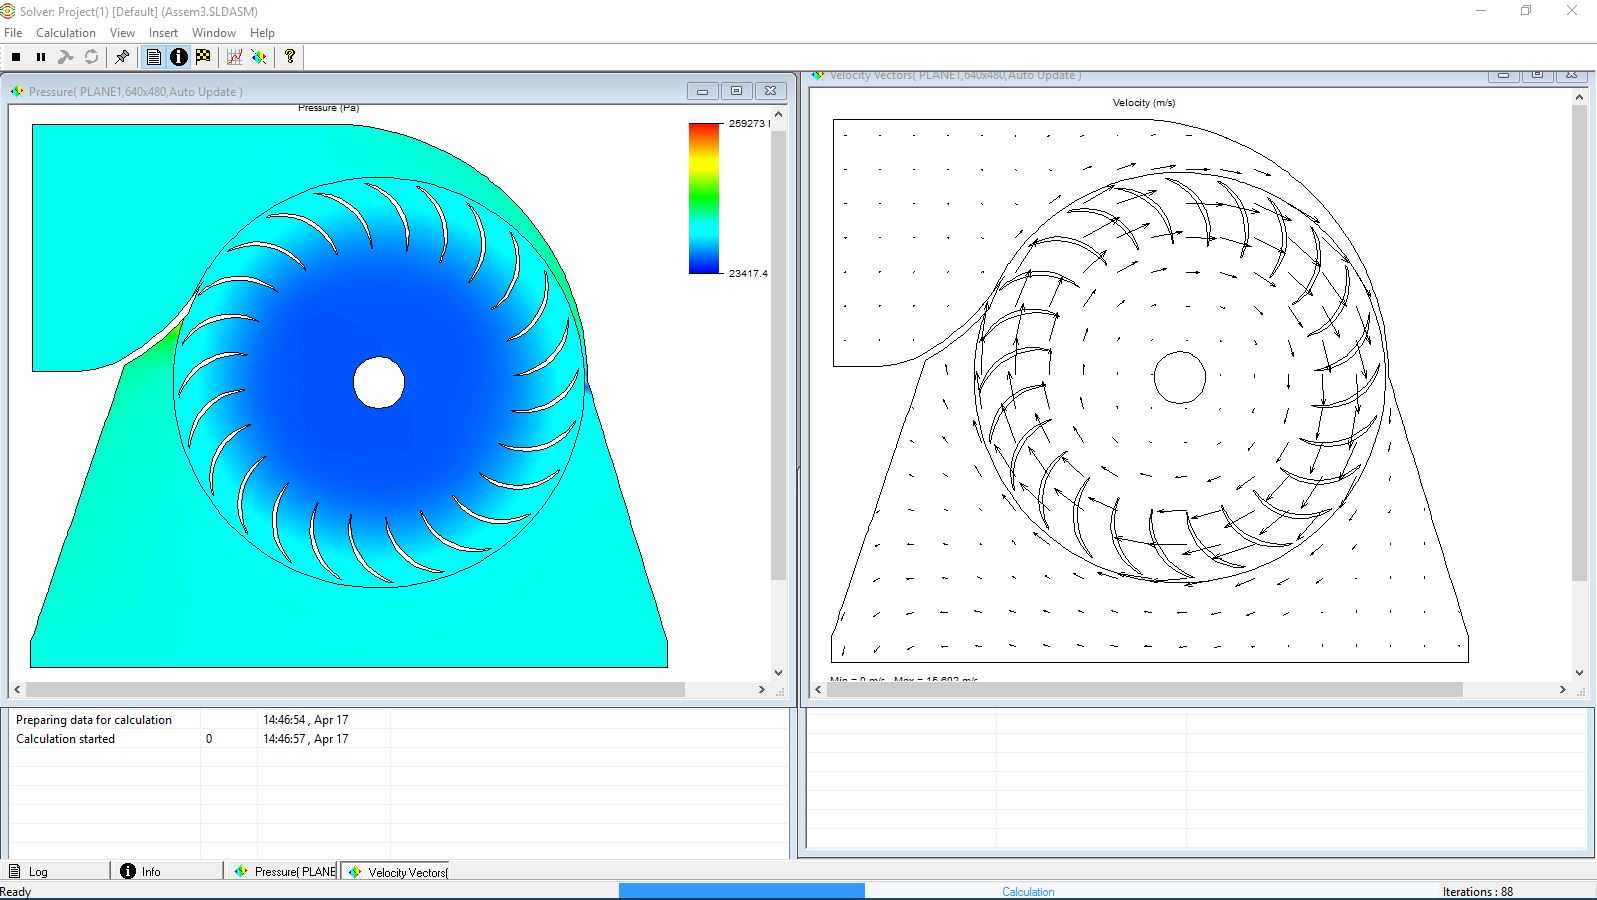The height and width of the screenshot is (900, 1597).
Task: Click the Pressure window scroll-left arrow
Action: [x=17, y=689]
